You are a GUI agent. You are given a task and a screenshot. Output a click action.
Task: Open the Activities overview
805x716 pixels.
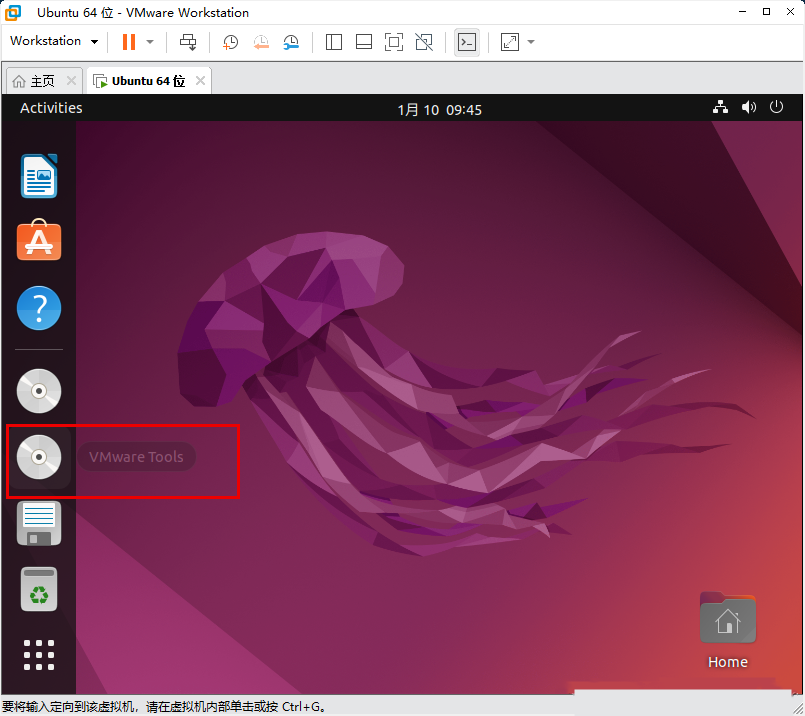50,107
